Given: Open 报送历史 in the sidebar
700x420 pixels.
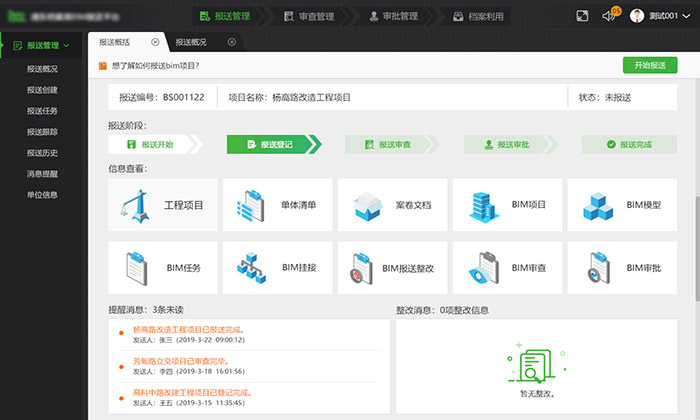Looking at the screenshot, I should click(x=42, y=152).
